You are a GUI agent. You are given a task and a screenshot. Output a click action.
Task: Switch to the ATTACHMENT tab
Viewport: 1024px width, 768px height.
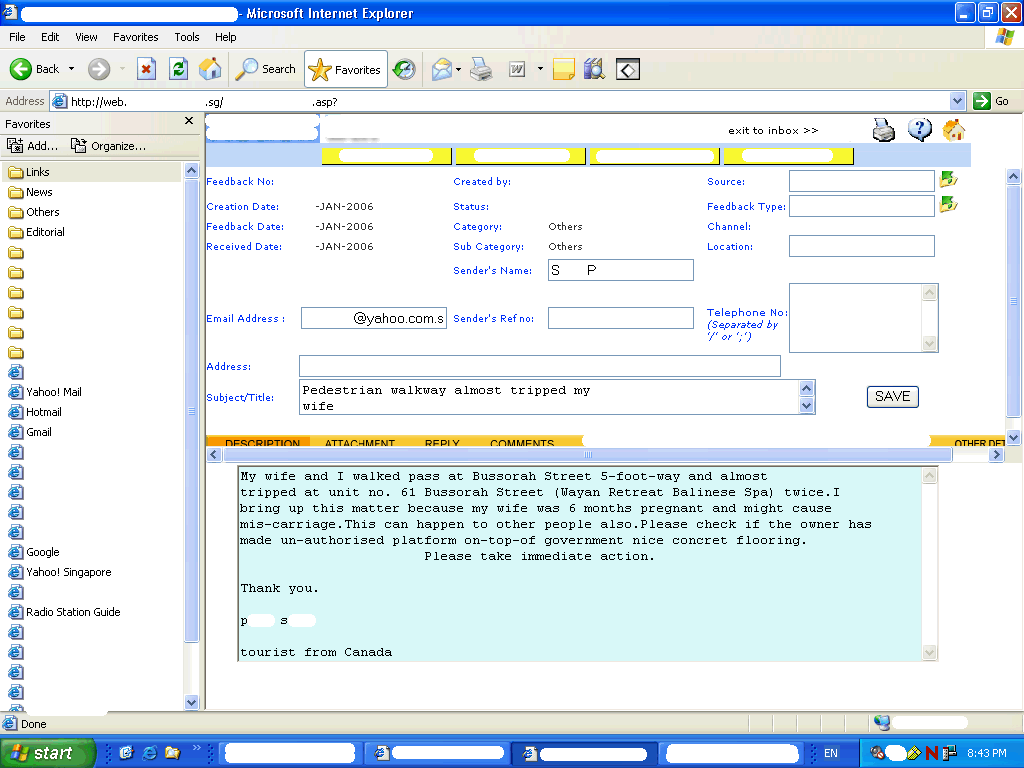360,443
